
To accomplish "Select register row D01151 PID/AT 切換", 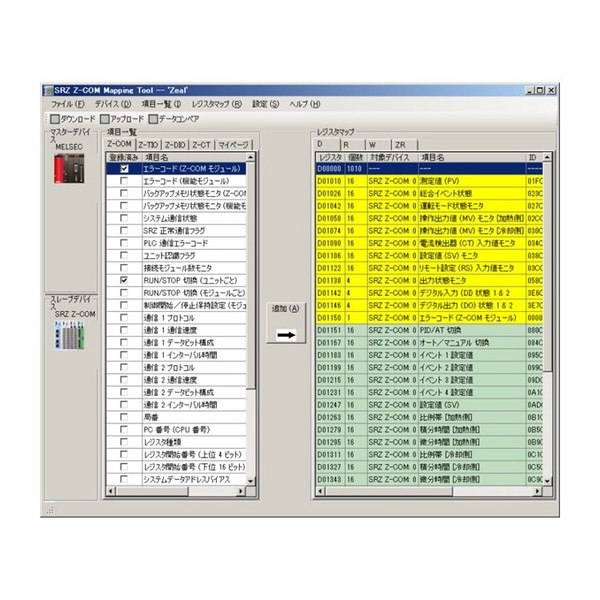I will tap(429, 330).
